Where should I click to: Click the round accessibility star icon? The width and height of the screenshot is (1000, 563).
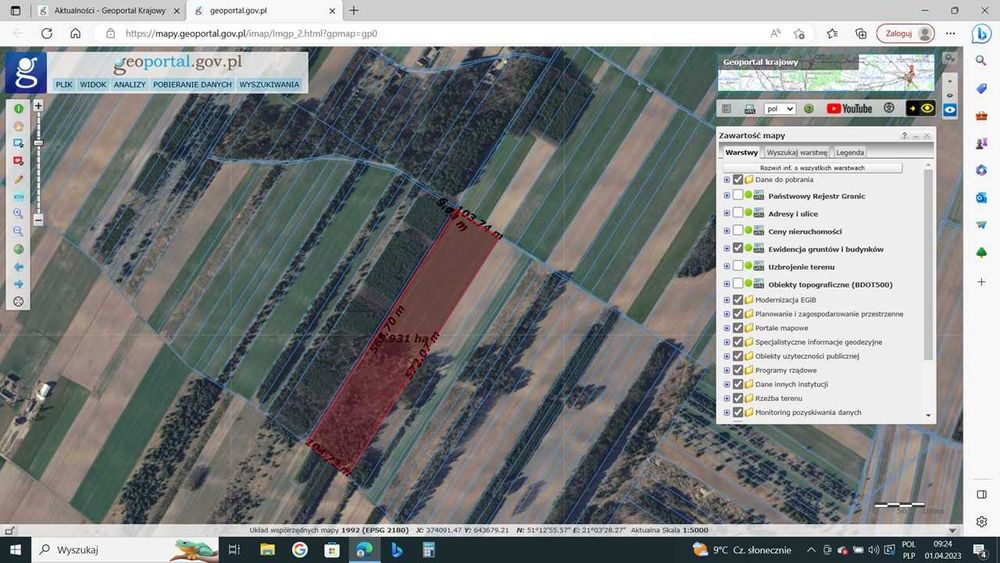click(x=889, y=108)
